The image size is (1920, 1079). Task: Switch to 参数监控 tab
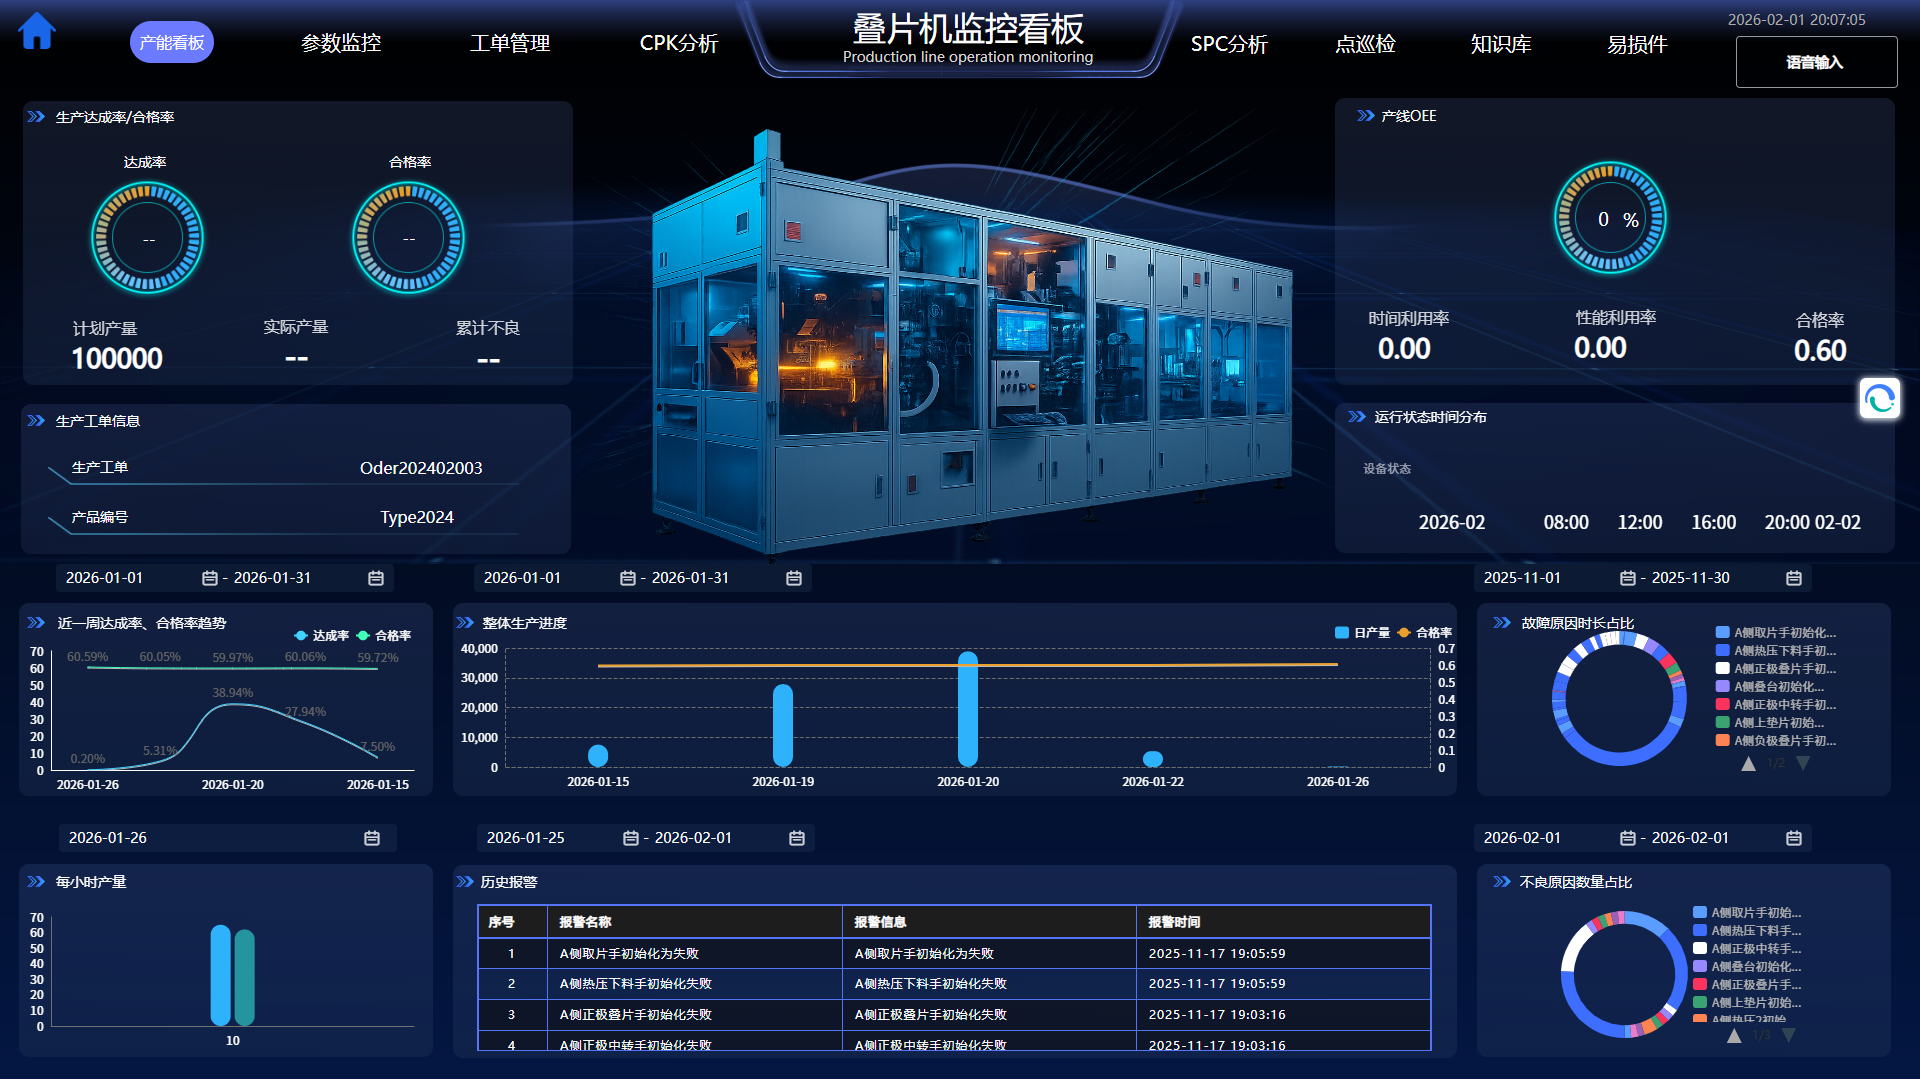[341, 43]
